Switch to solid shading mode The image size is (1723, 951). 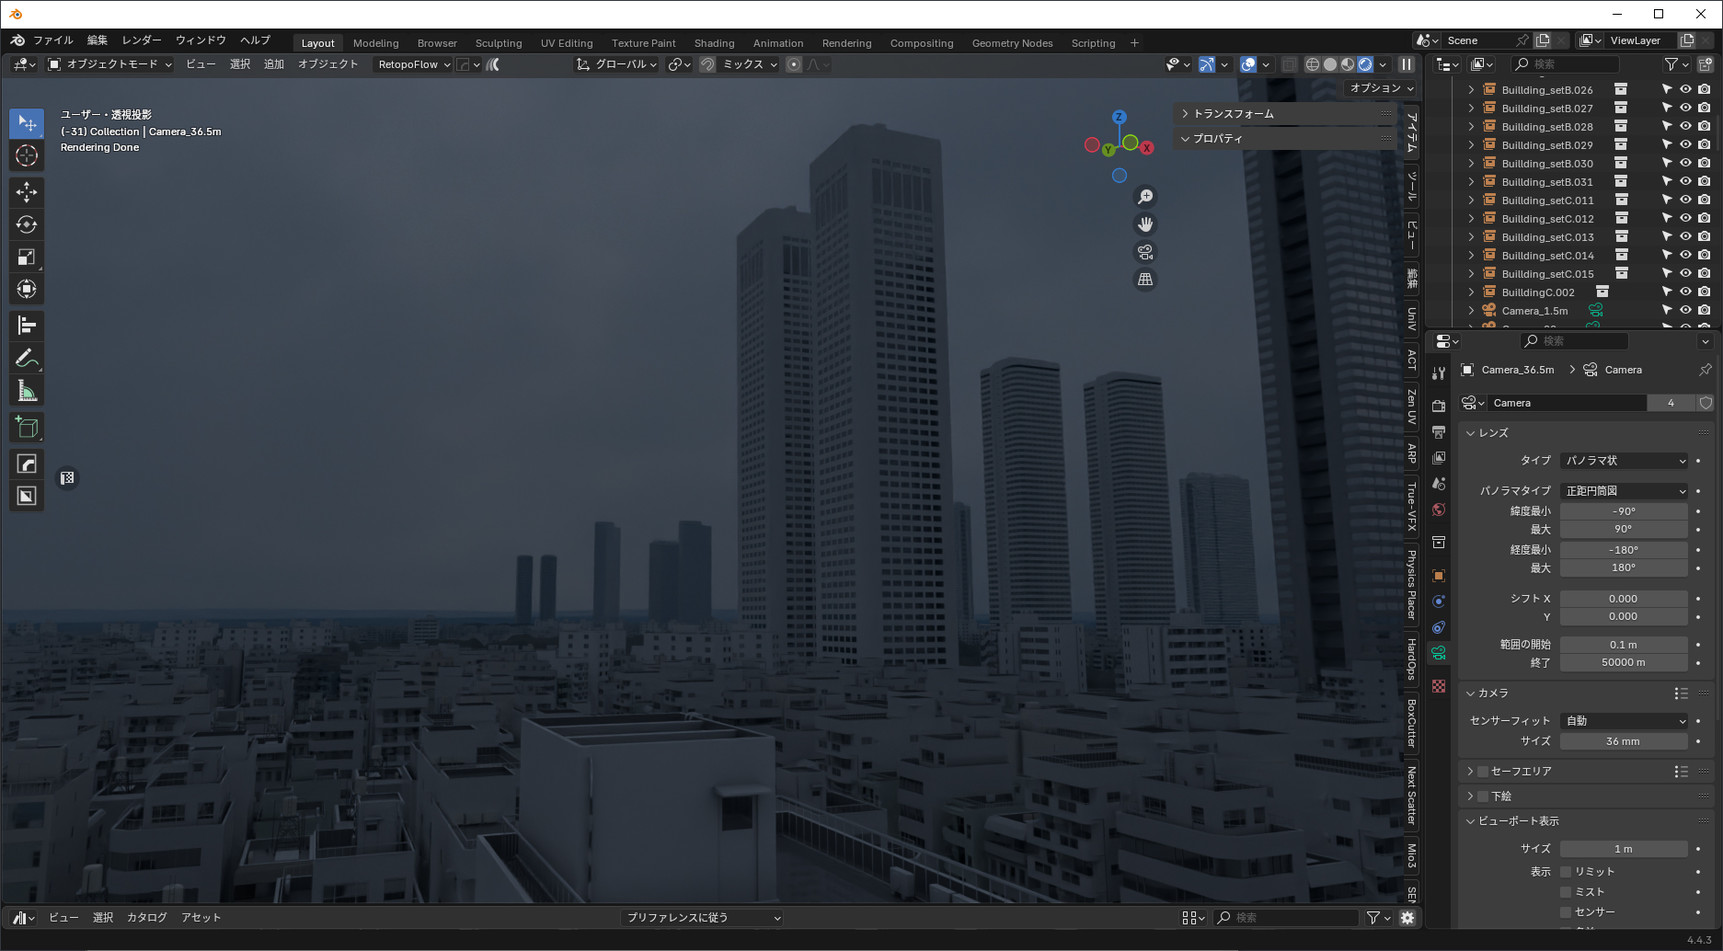click(x=1330, y=64)
